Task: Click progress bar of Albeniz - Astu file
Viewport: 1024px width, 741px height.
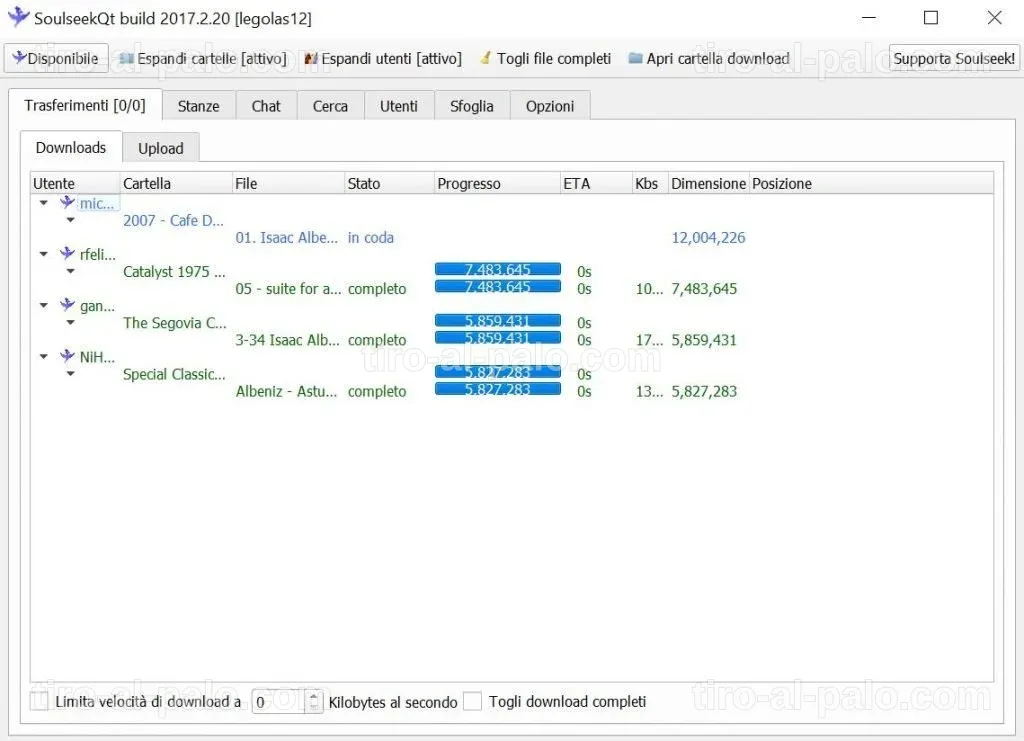Action: coord(498,389)
